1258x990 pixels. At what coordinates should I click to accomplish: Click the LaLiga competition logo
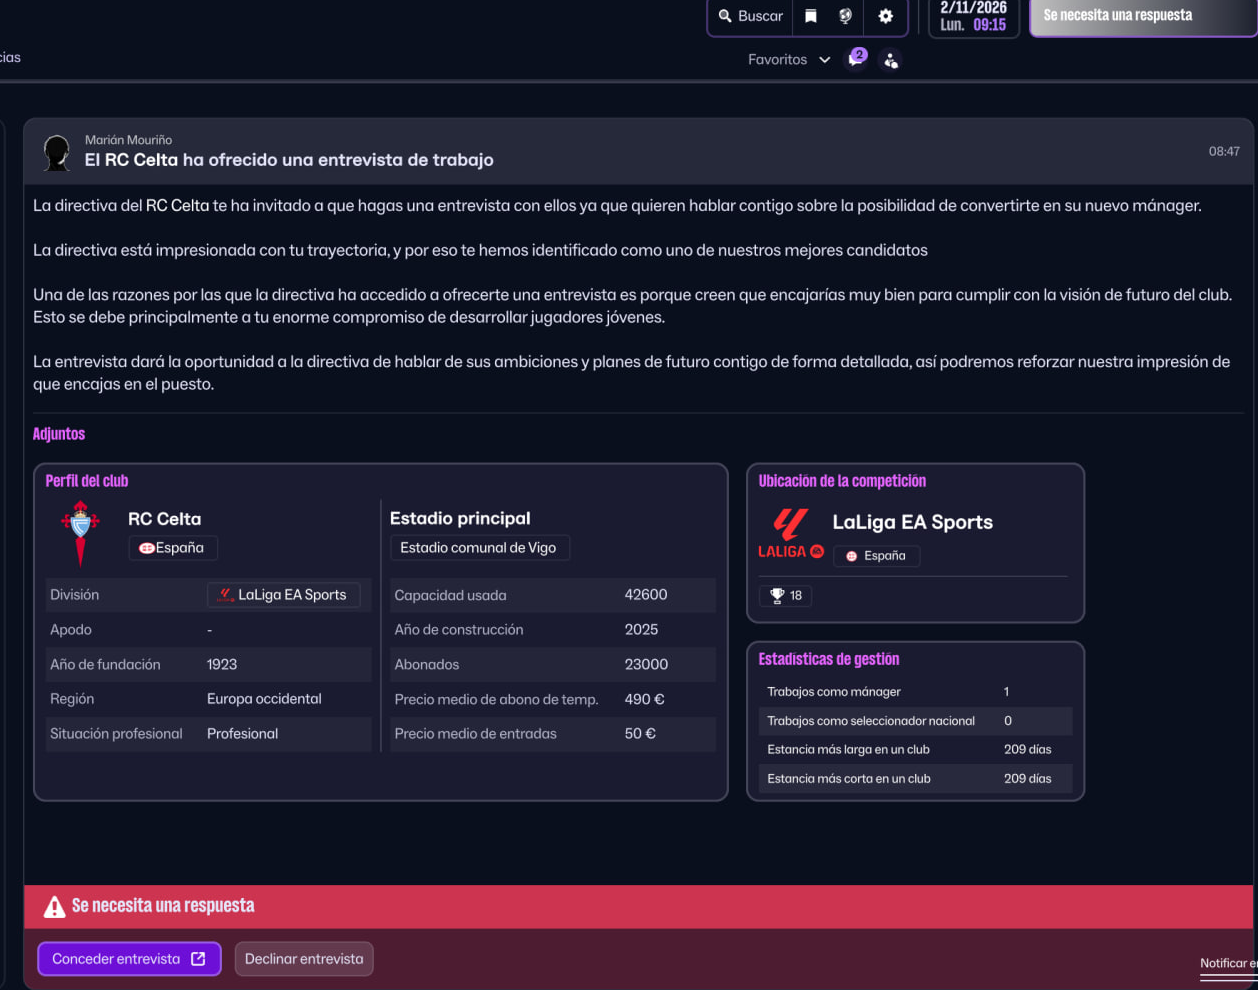pos(791,534)
